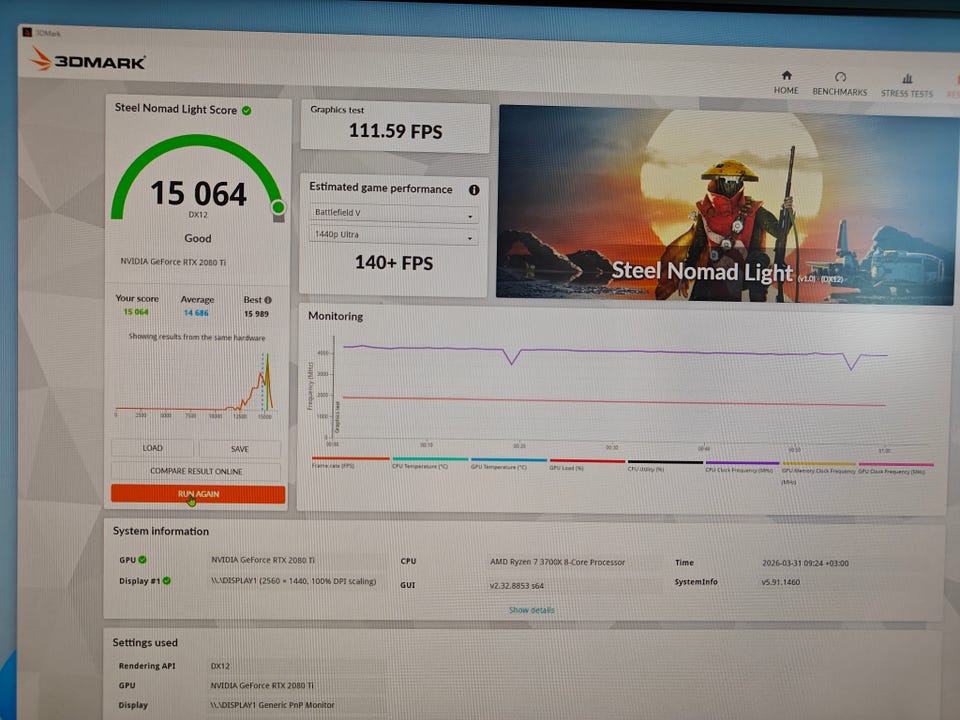960x720 pixels.
Task: Open the Home tab icon
Action: tap(786, 75)
